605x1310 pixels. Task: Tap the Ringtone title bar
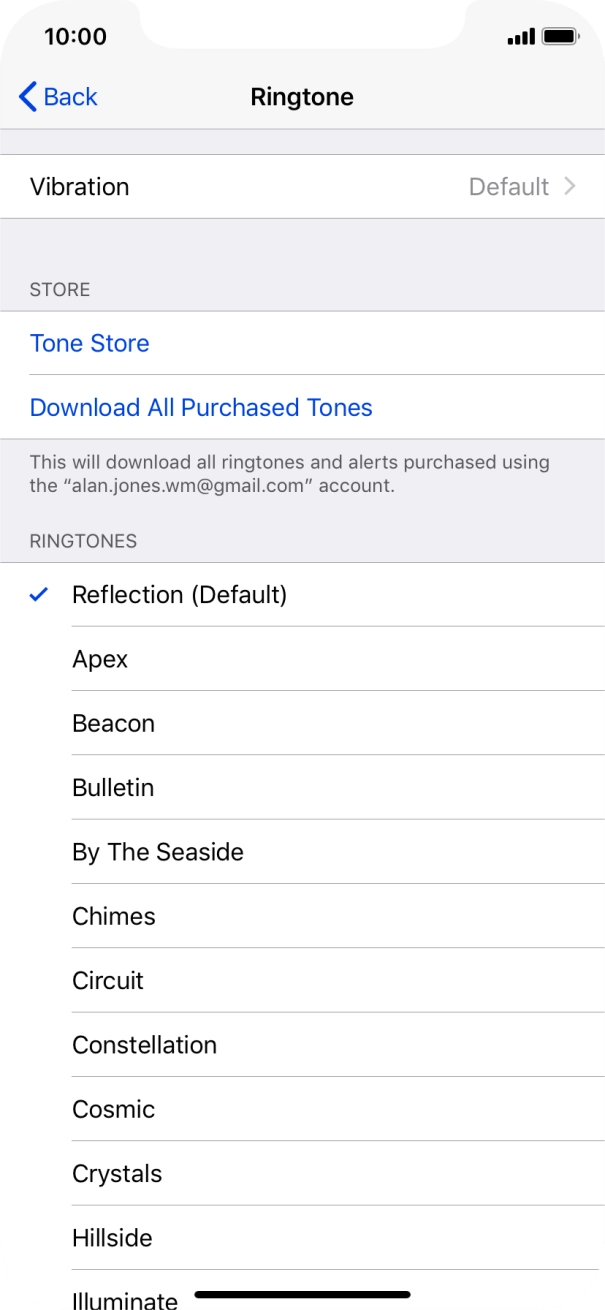(302, 96)
